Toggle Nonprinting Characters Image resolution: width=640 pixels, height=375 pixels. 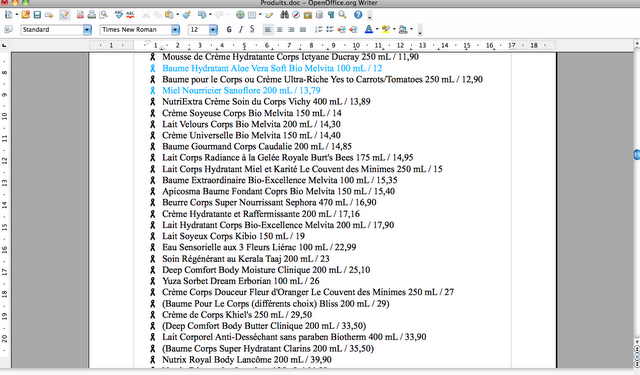[x=331, y=15]
